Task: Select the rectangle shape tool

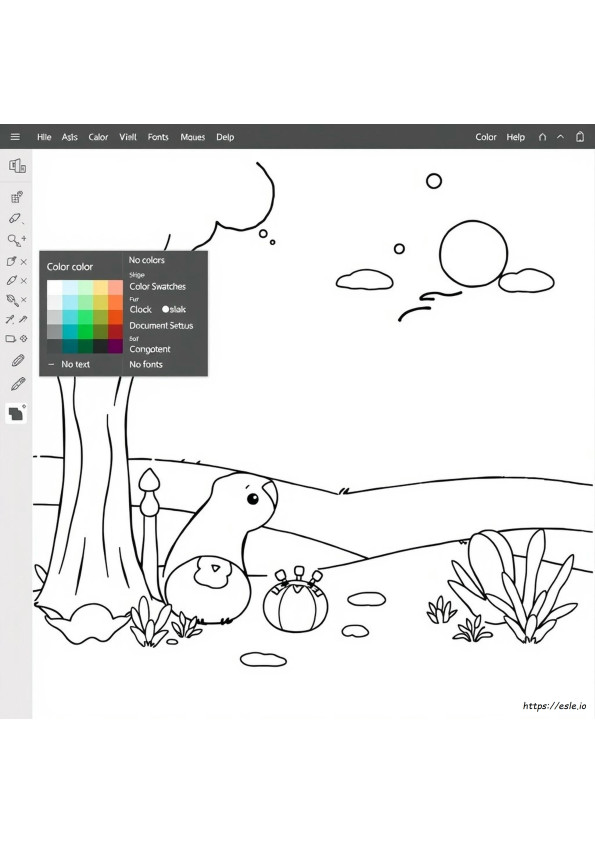Action: (x=10, y=339)
